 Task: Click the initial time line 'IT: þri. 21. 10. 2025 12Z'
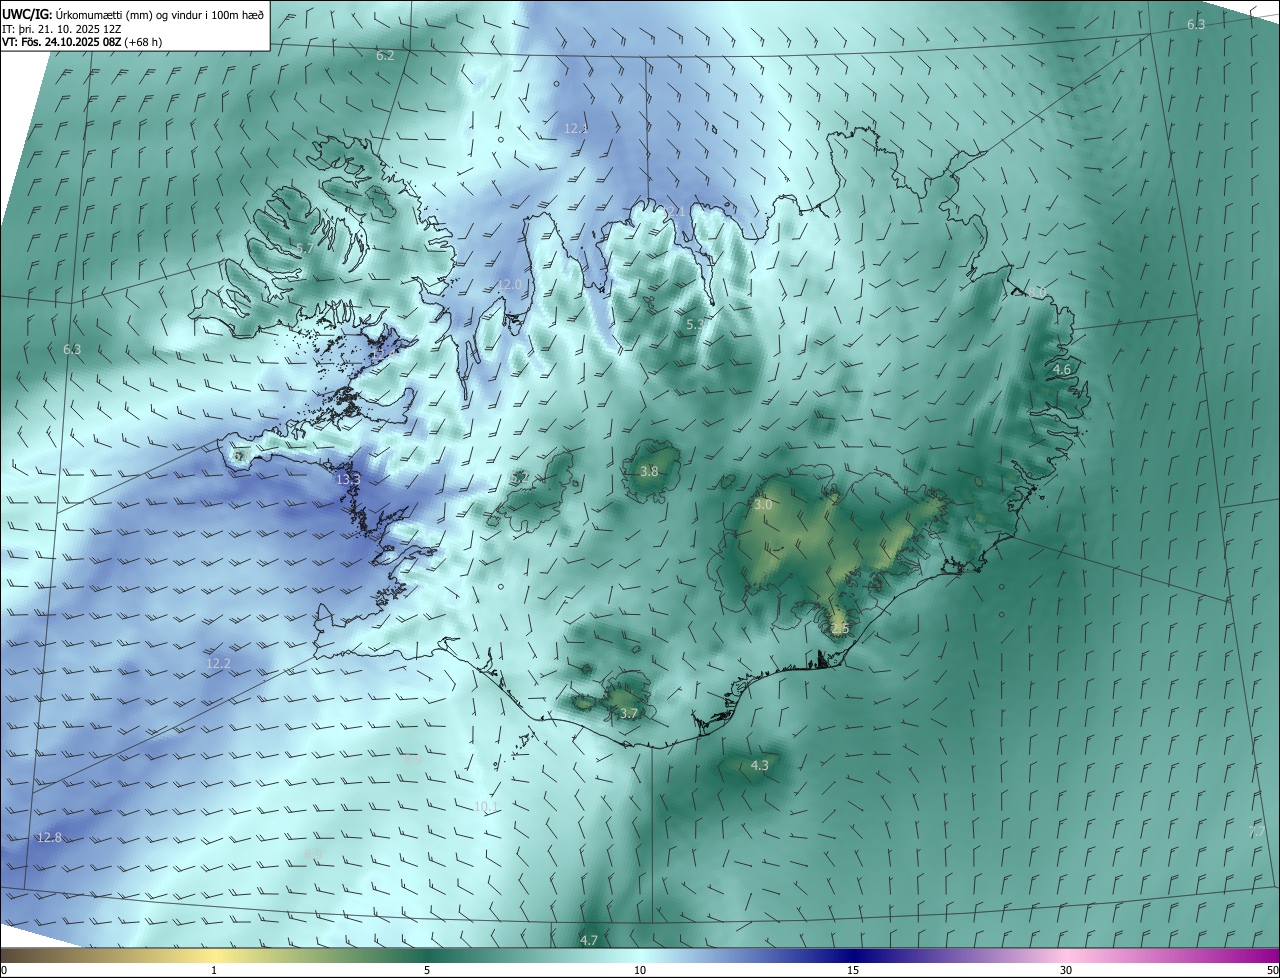pos(61,28)
